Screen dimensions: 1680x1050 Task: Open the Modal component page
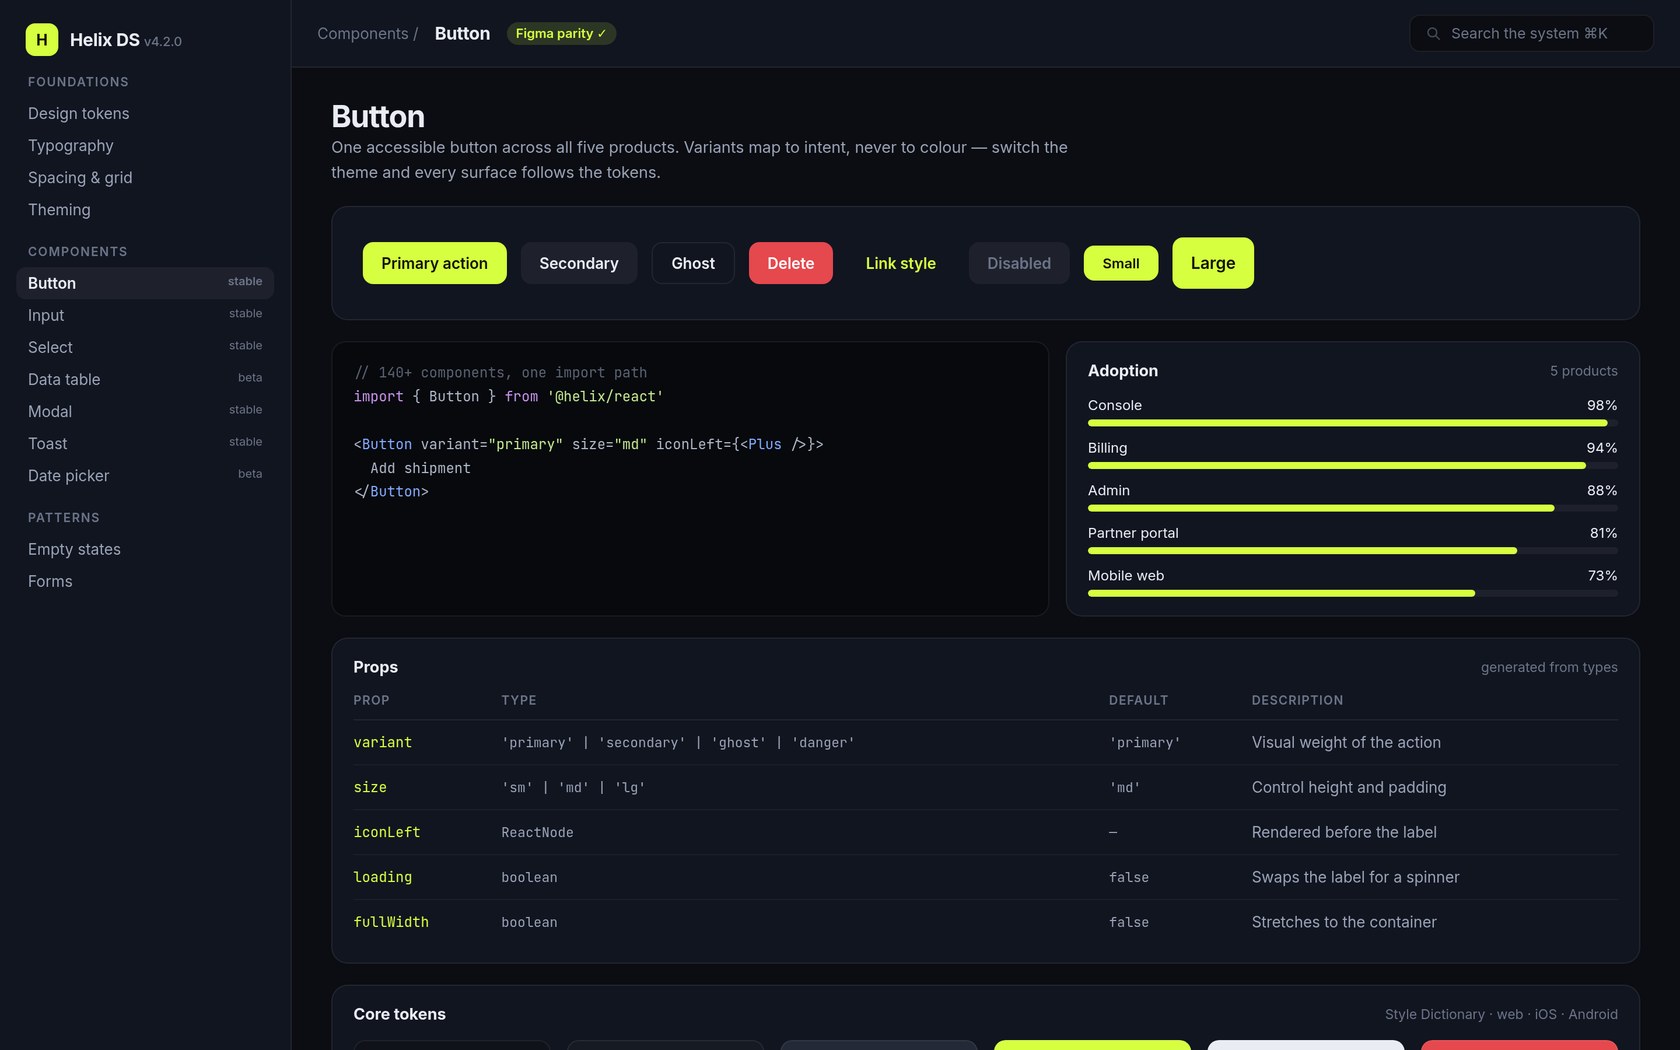145,411
